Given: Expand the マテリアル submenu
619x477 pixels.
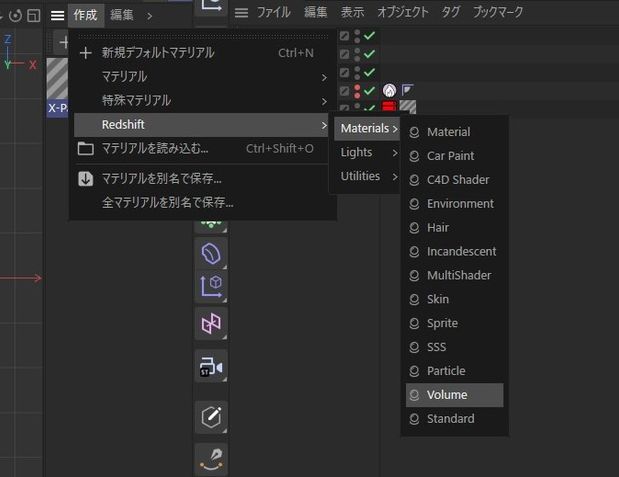Looking at the screenshot, I should point(201,77).
